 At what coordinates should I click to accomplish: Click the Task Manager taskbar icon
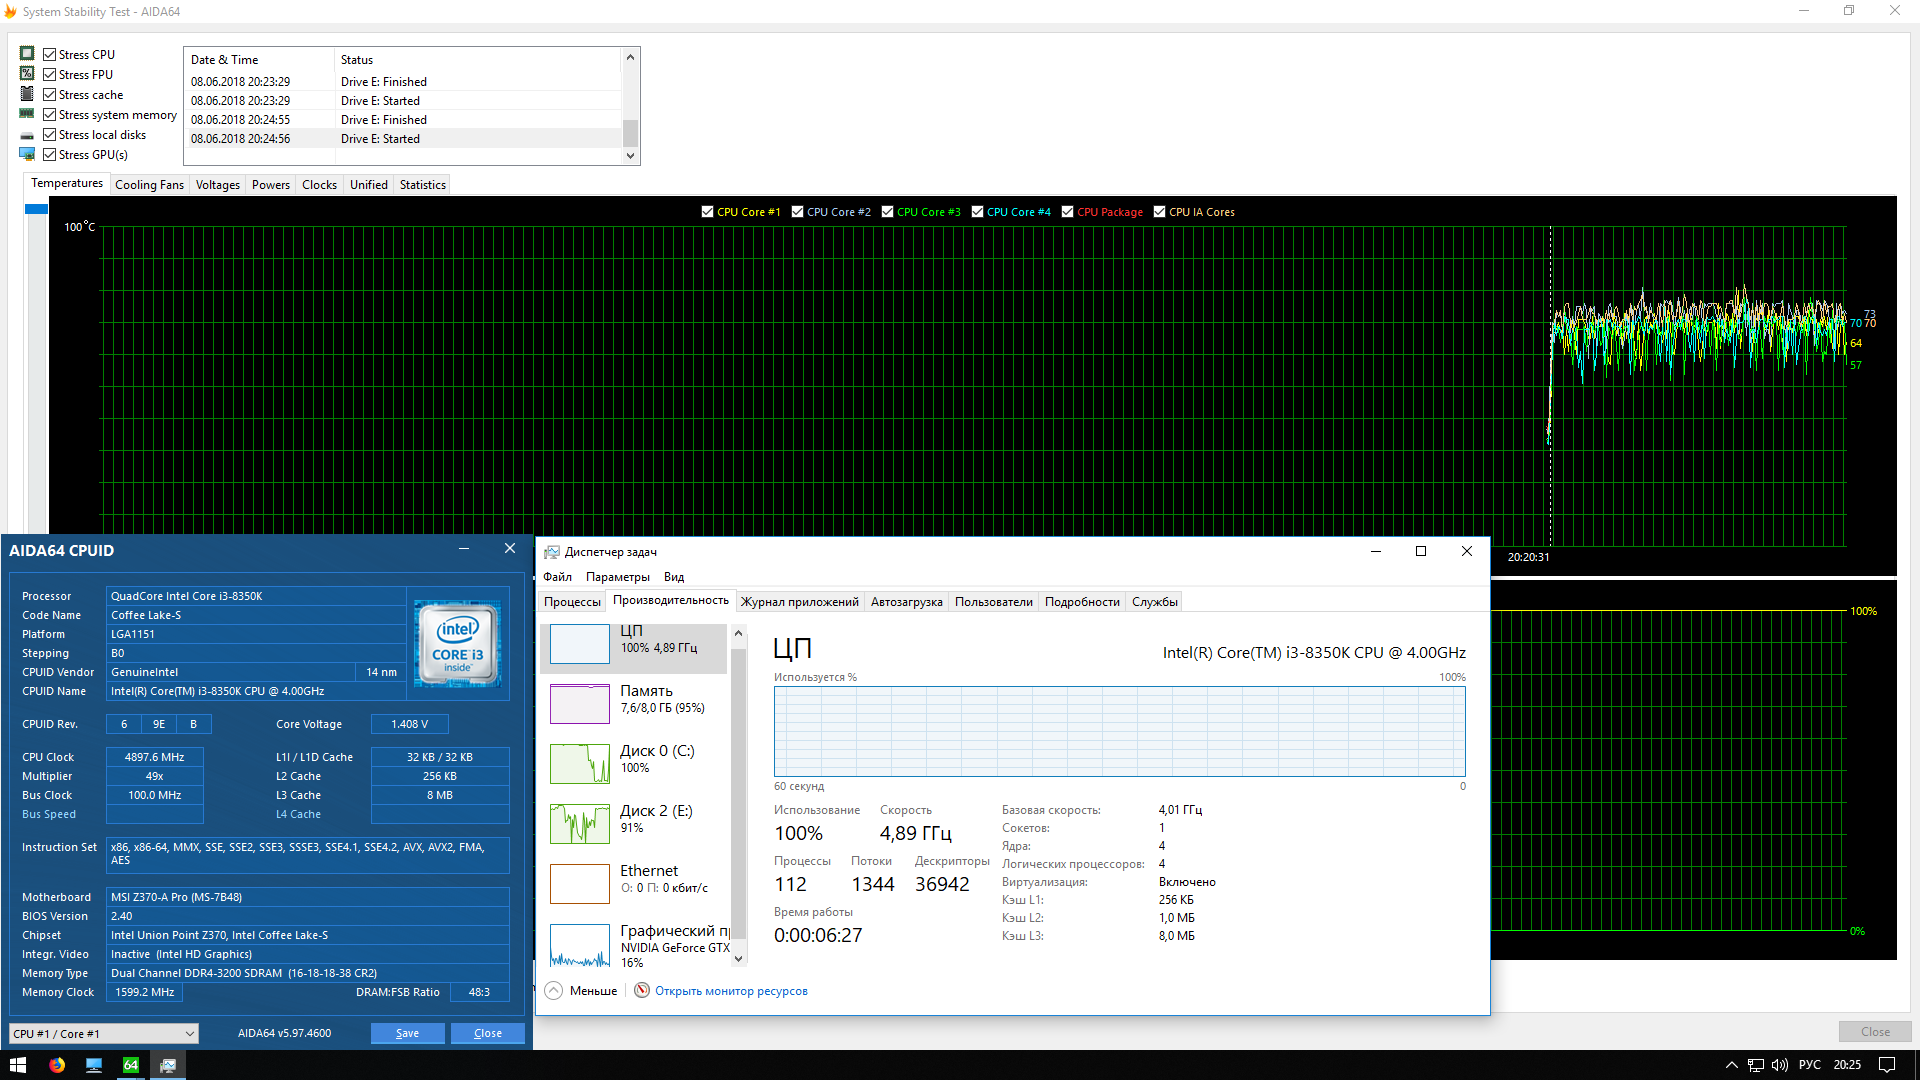coord(168,1065)
